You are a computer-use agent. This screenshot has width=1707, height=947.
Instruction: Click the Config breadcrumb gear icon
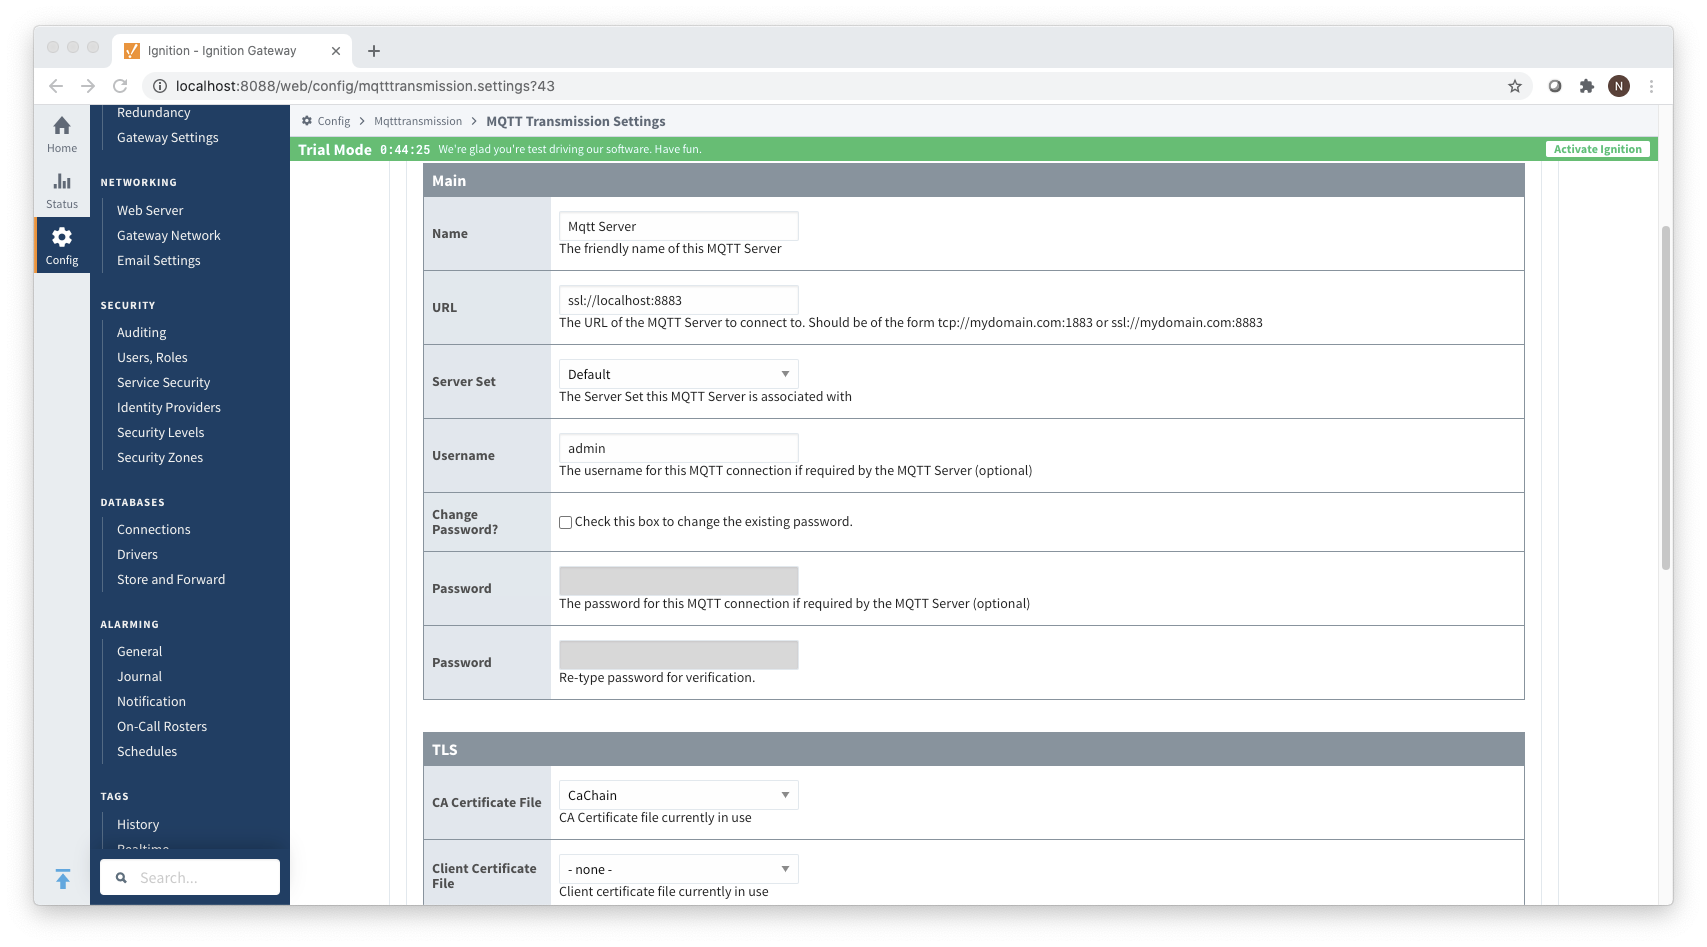coord(307,121)
